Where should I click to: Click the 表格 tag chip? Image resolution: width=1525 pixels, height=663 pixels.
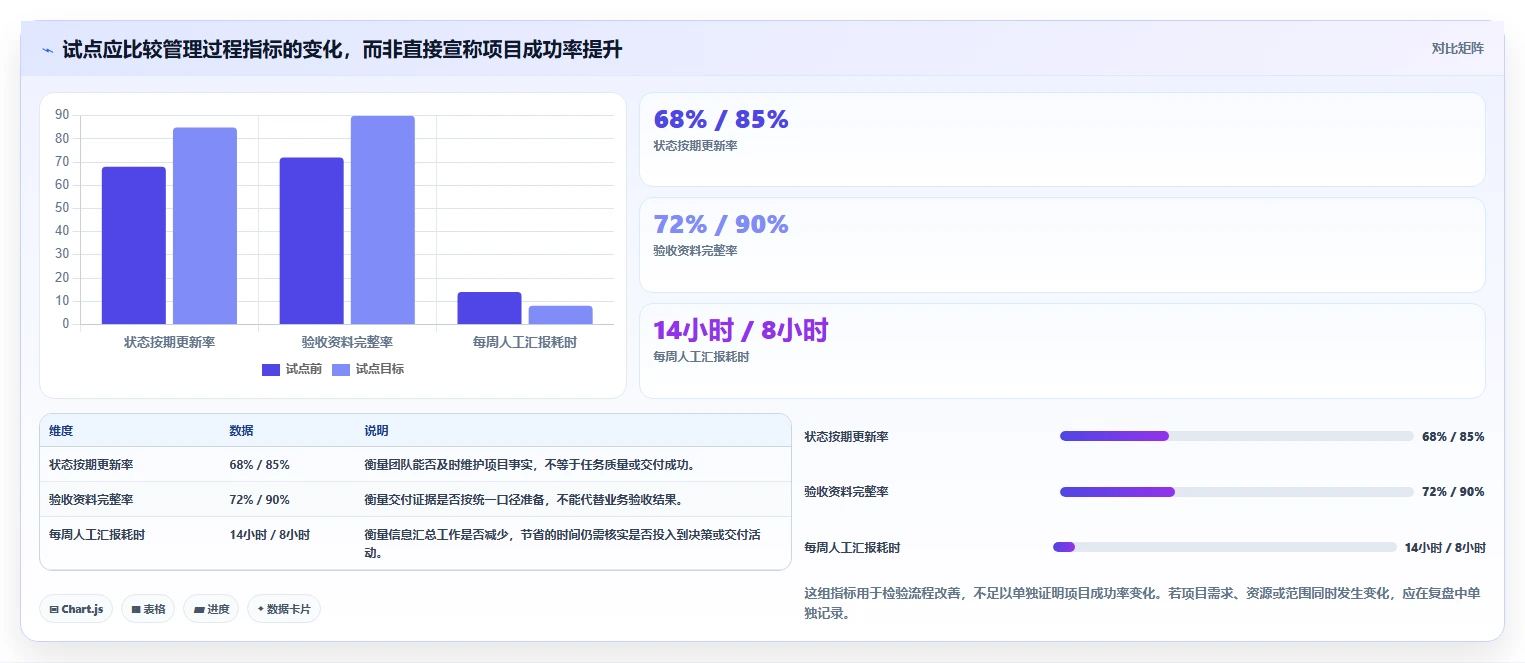pyautogui.click(x=148, y=609)
